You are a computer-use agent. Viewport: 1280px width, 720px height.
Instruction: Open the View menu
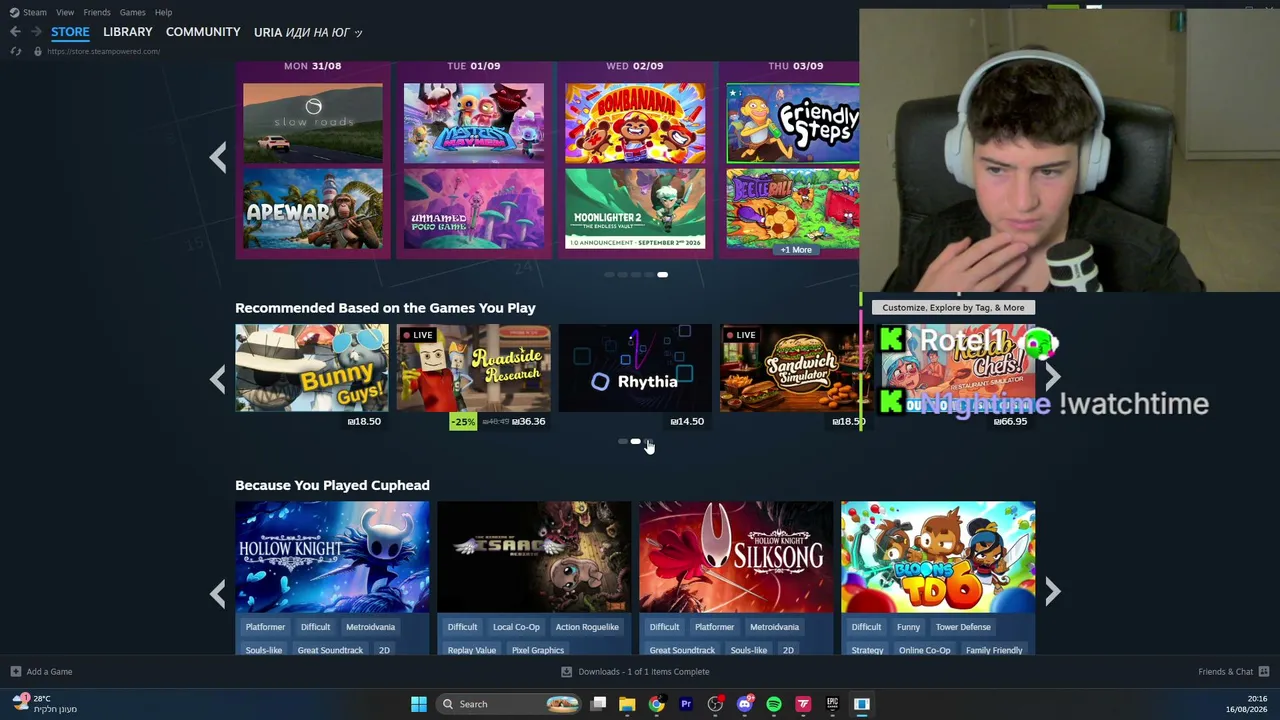[65, 12]
